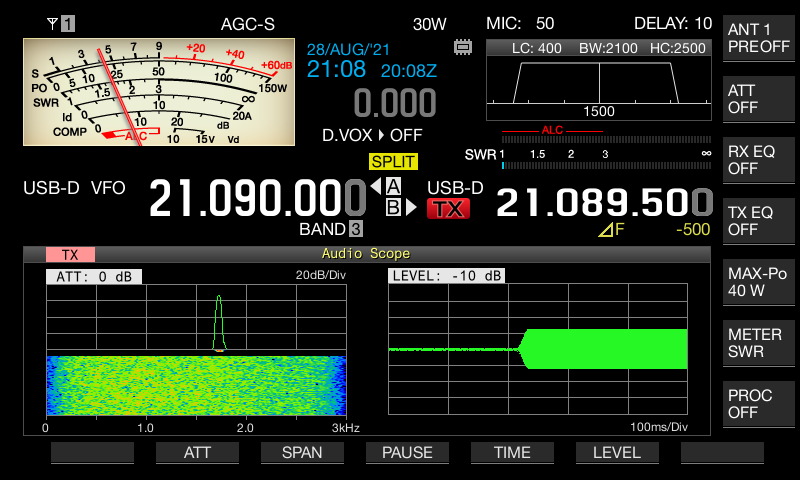Click the BW:2100 filter value
The width and height of the screenshot is (800, 480).
click(608, 48)
